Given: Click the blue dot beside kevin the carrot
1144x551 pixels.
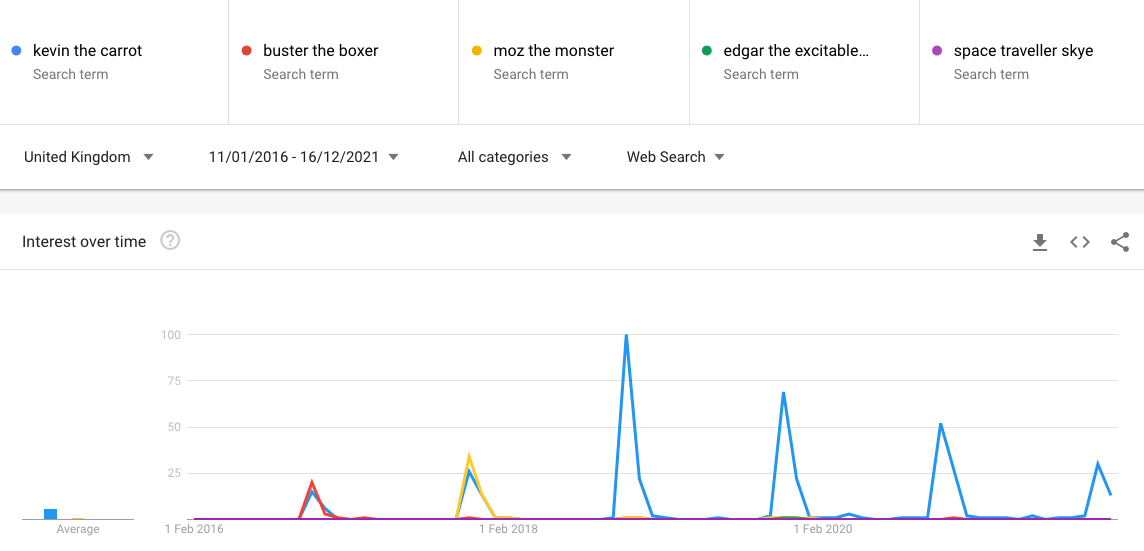Looking at the screenshot, I should click(x=16, y=51).
